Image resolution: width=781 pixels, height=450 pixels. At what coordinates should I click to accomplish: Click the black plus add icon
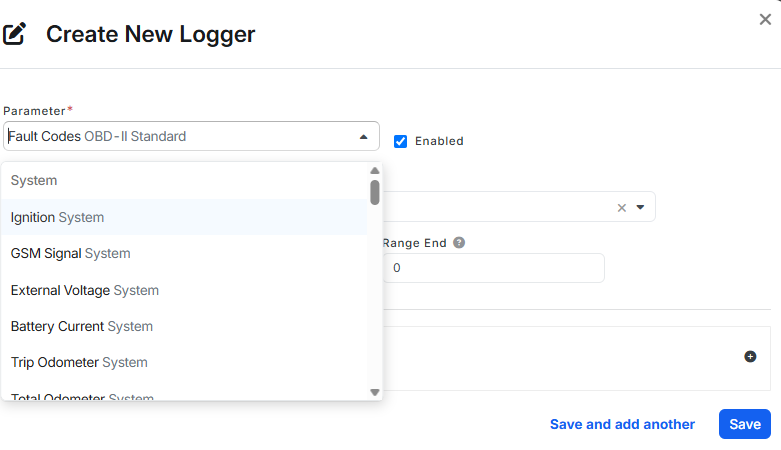750,356
